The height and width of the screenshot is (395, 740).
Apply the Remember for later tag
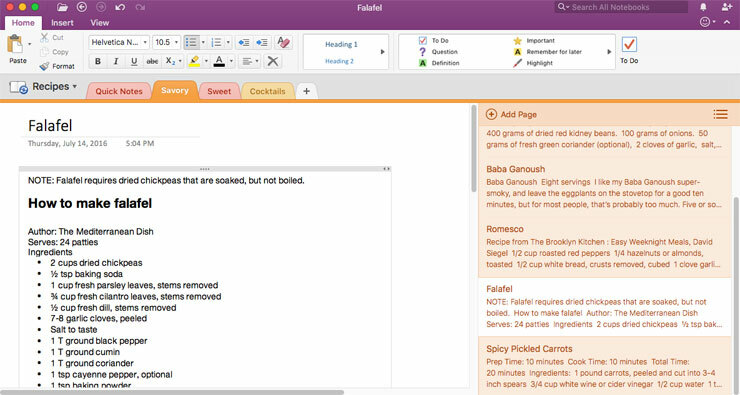(x=547, y=51)
